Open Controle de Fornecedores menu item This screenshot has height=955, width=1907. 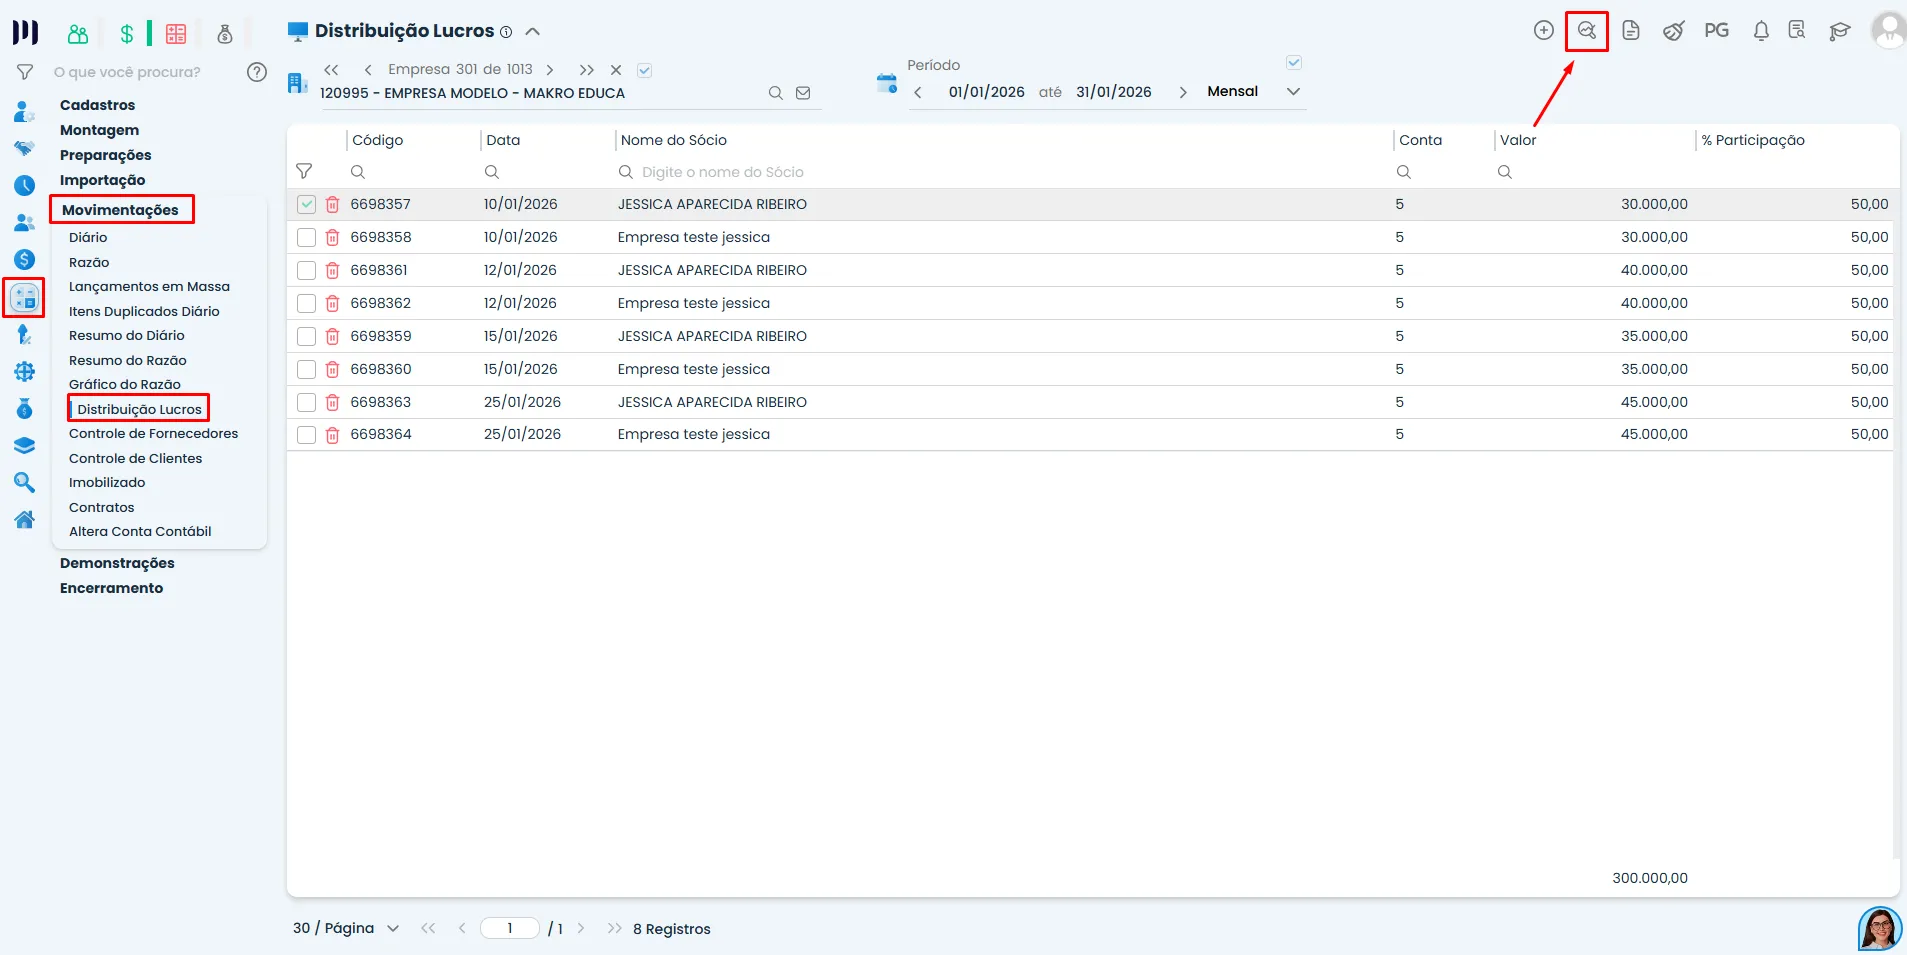(x=153, y=433)
